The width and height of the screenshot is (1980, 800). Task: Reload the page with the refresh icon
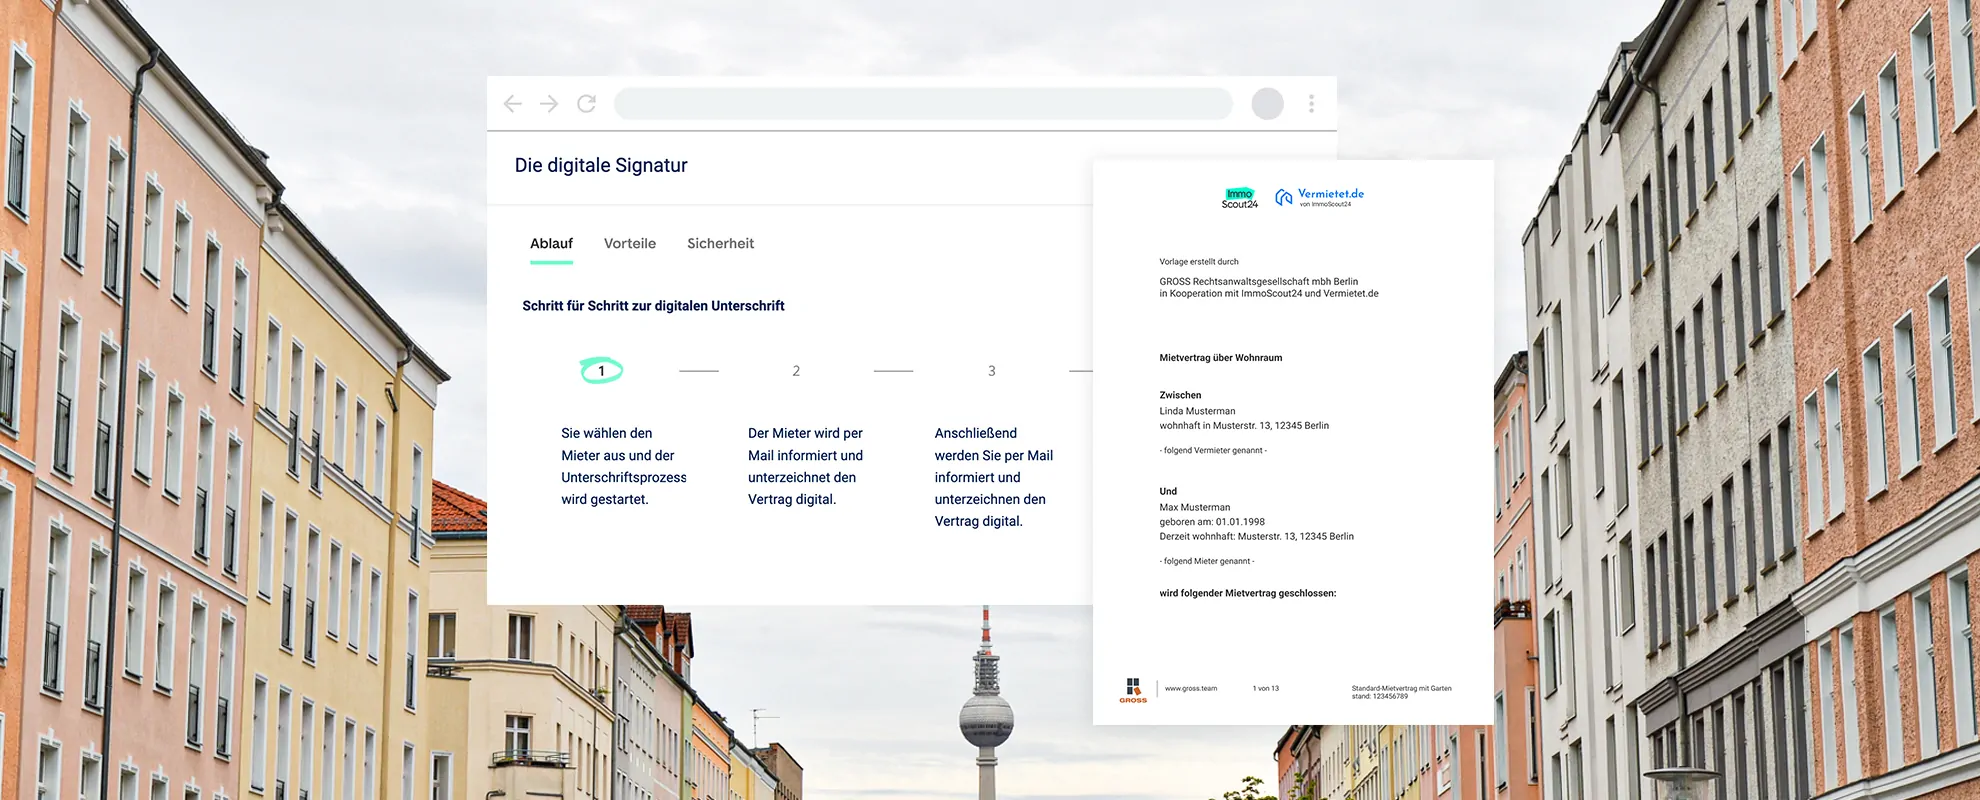(587, 104)
